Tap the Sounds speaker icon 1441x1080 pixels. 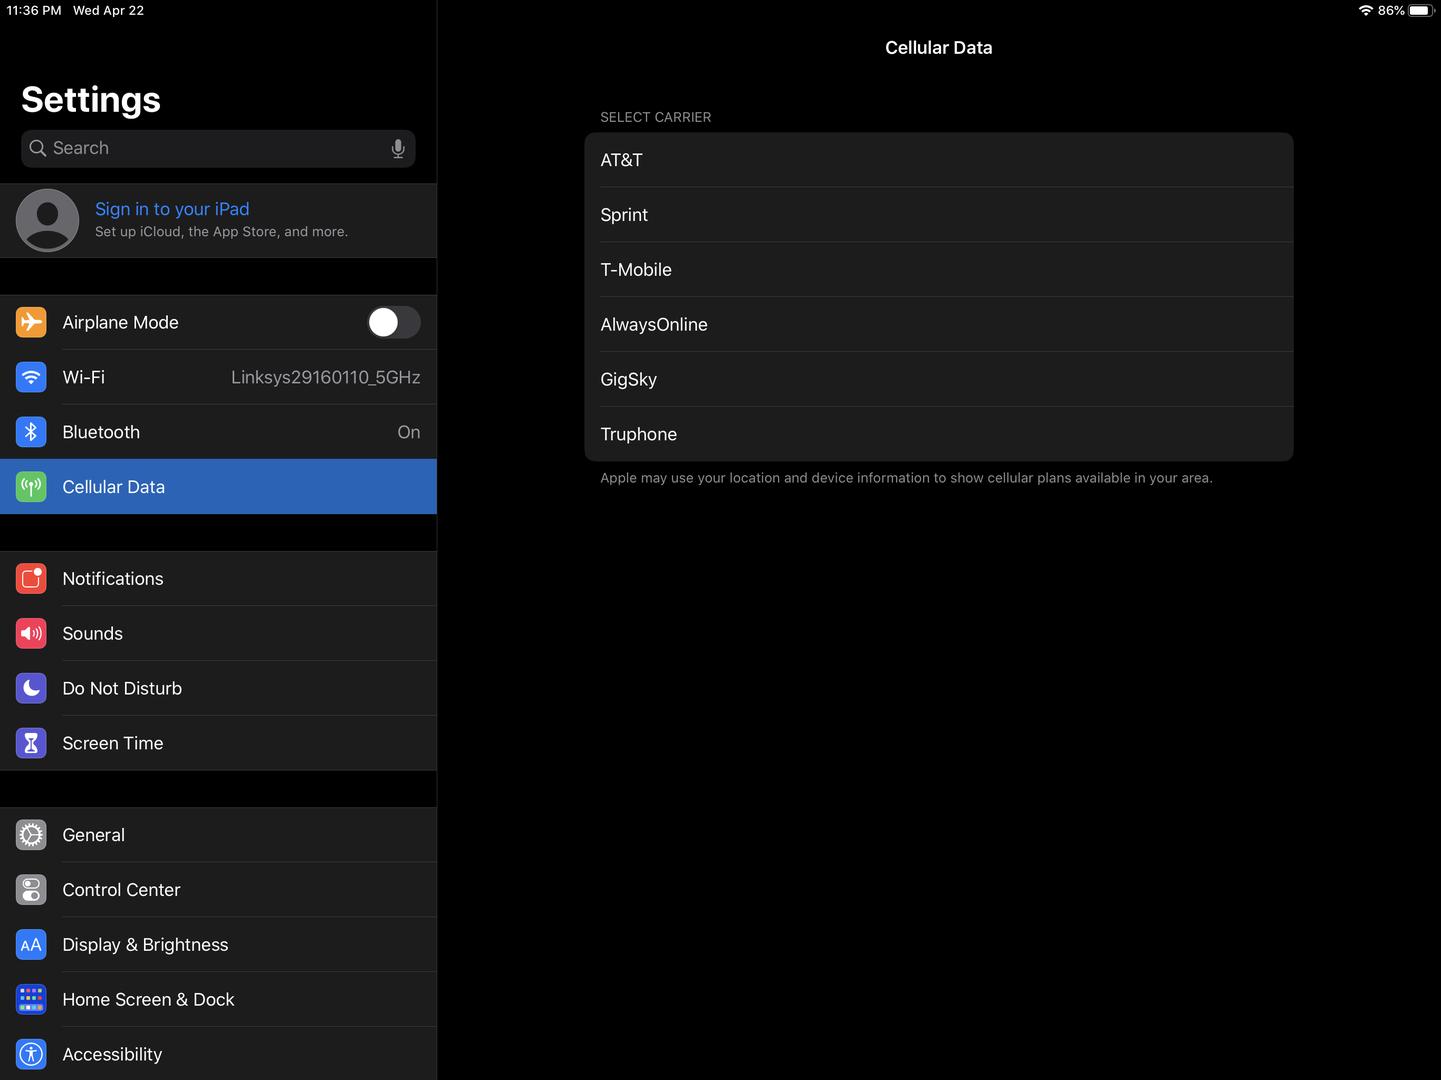tap(31, 634)
